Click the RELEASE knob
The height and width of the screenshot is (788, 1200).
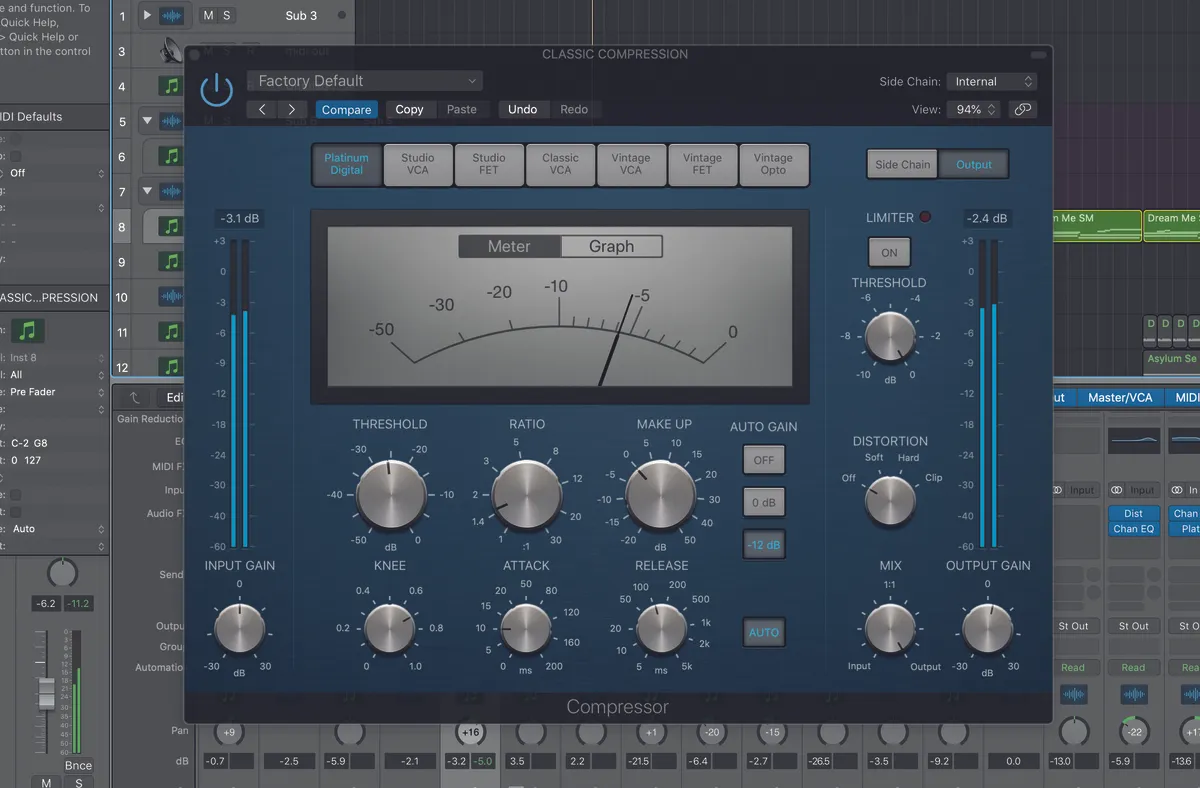tap(661, 628)
